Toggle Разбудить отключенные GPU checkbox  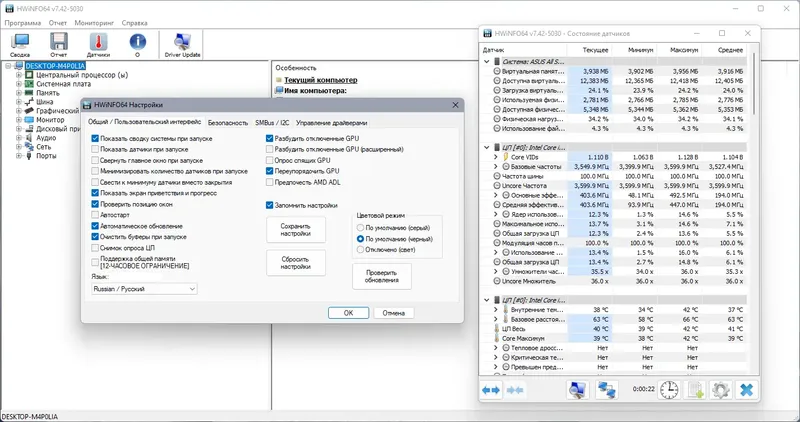[269, 138]
